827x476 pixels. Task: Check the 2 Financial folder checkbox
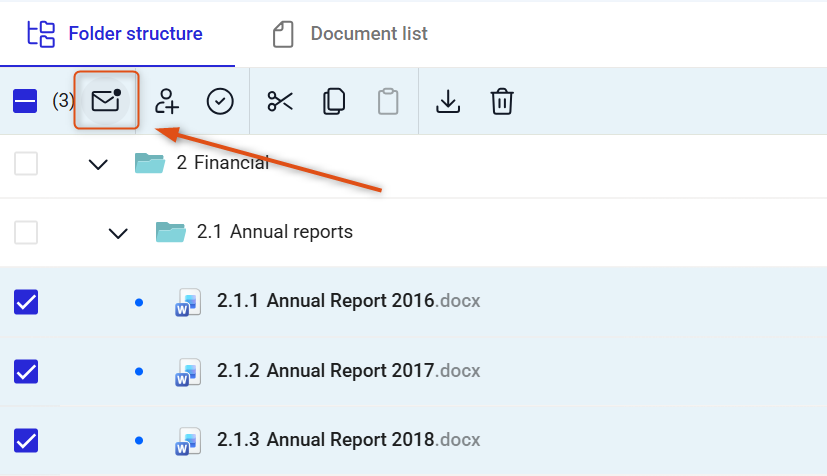tap(26, 163)
